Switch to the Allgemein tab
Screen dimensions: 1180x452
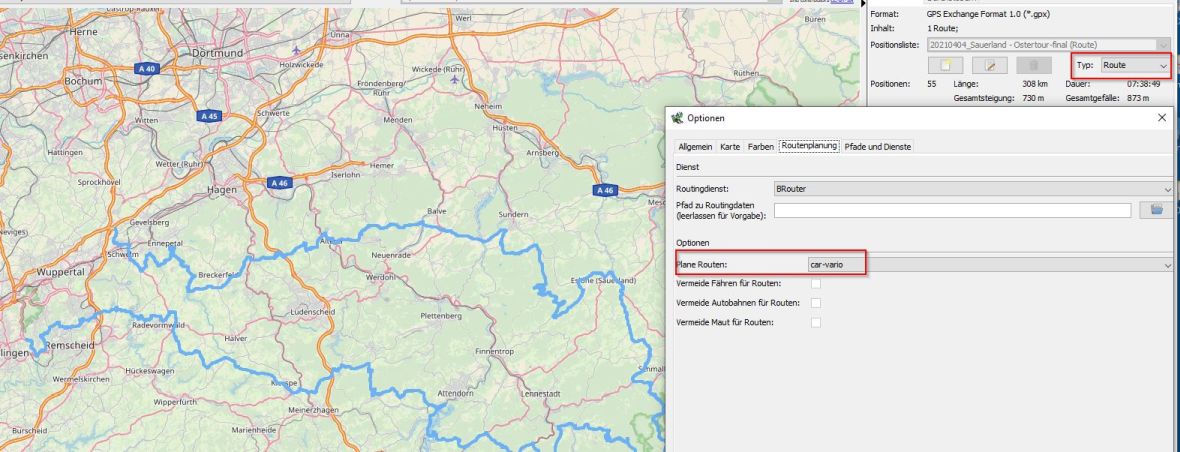pos(695,147)
